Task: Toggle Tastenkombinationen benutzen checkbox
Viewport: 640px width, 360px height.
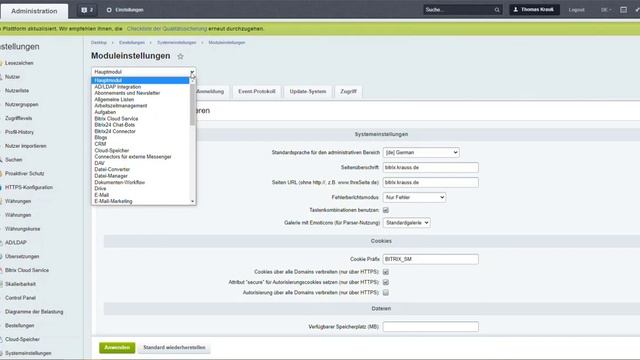Action: [386, 210]
